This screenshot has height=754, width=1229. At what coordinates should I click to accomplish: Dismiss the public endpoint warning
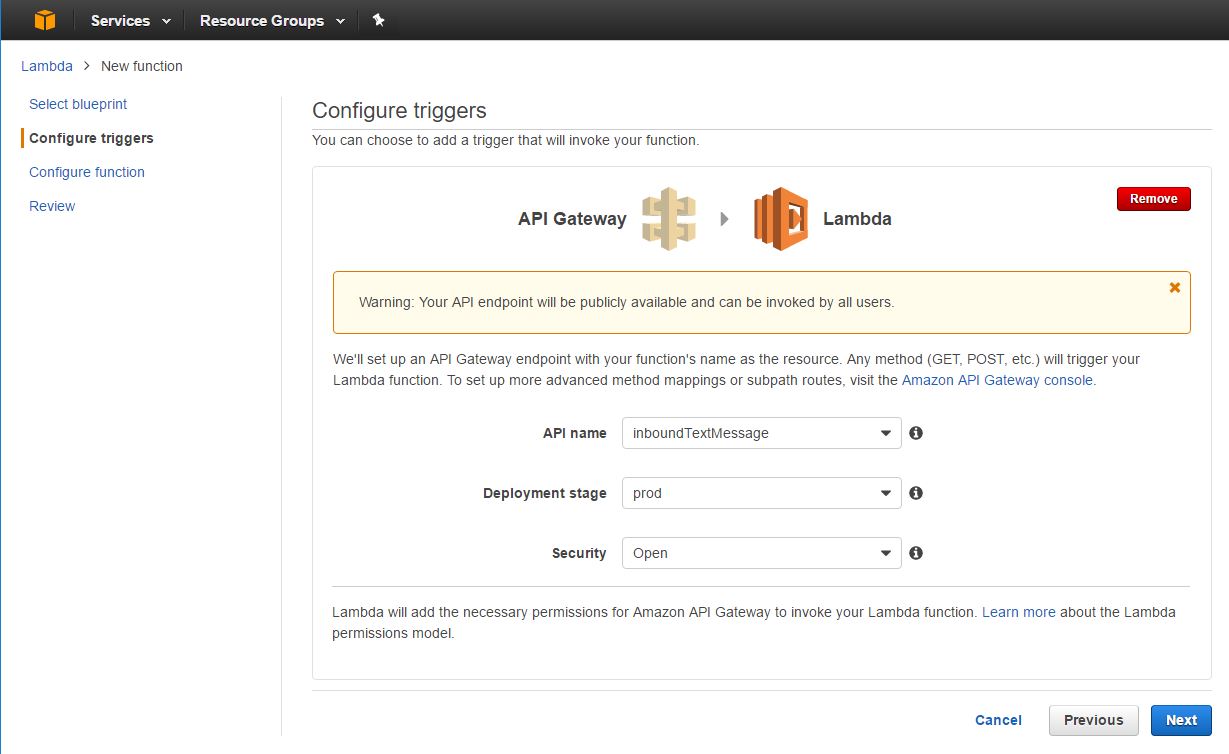click(x=1175, y=288)
